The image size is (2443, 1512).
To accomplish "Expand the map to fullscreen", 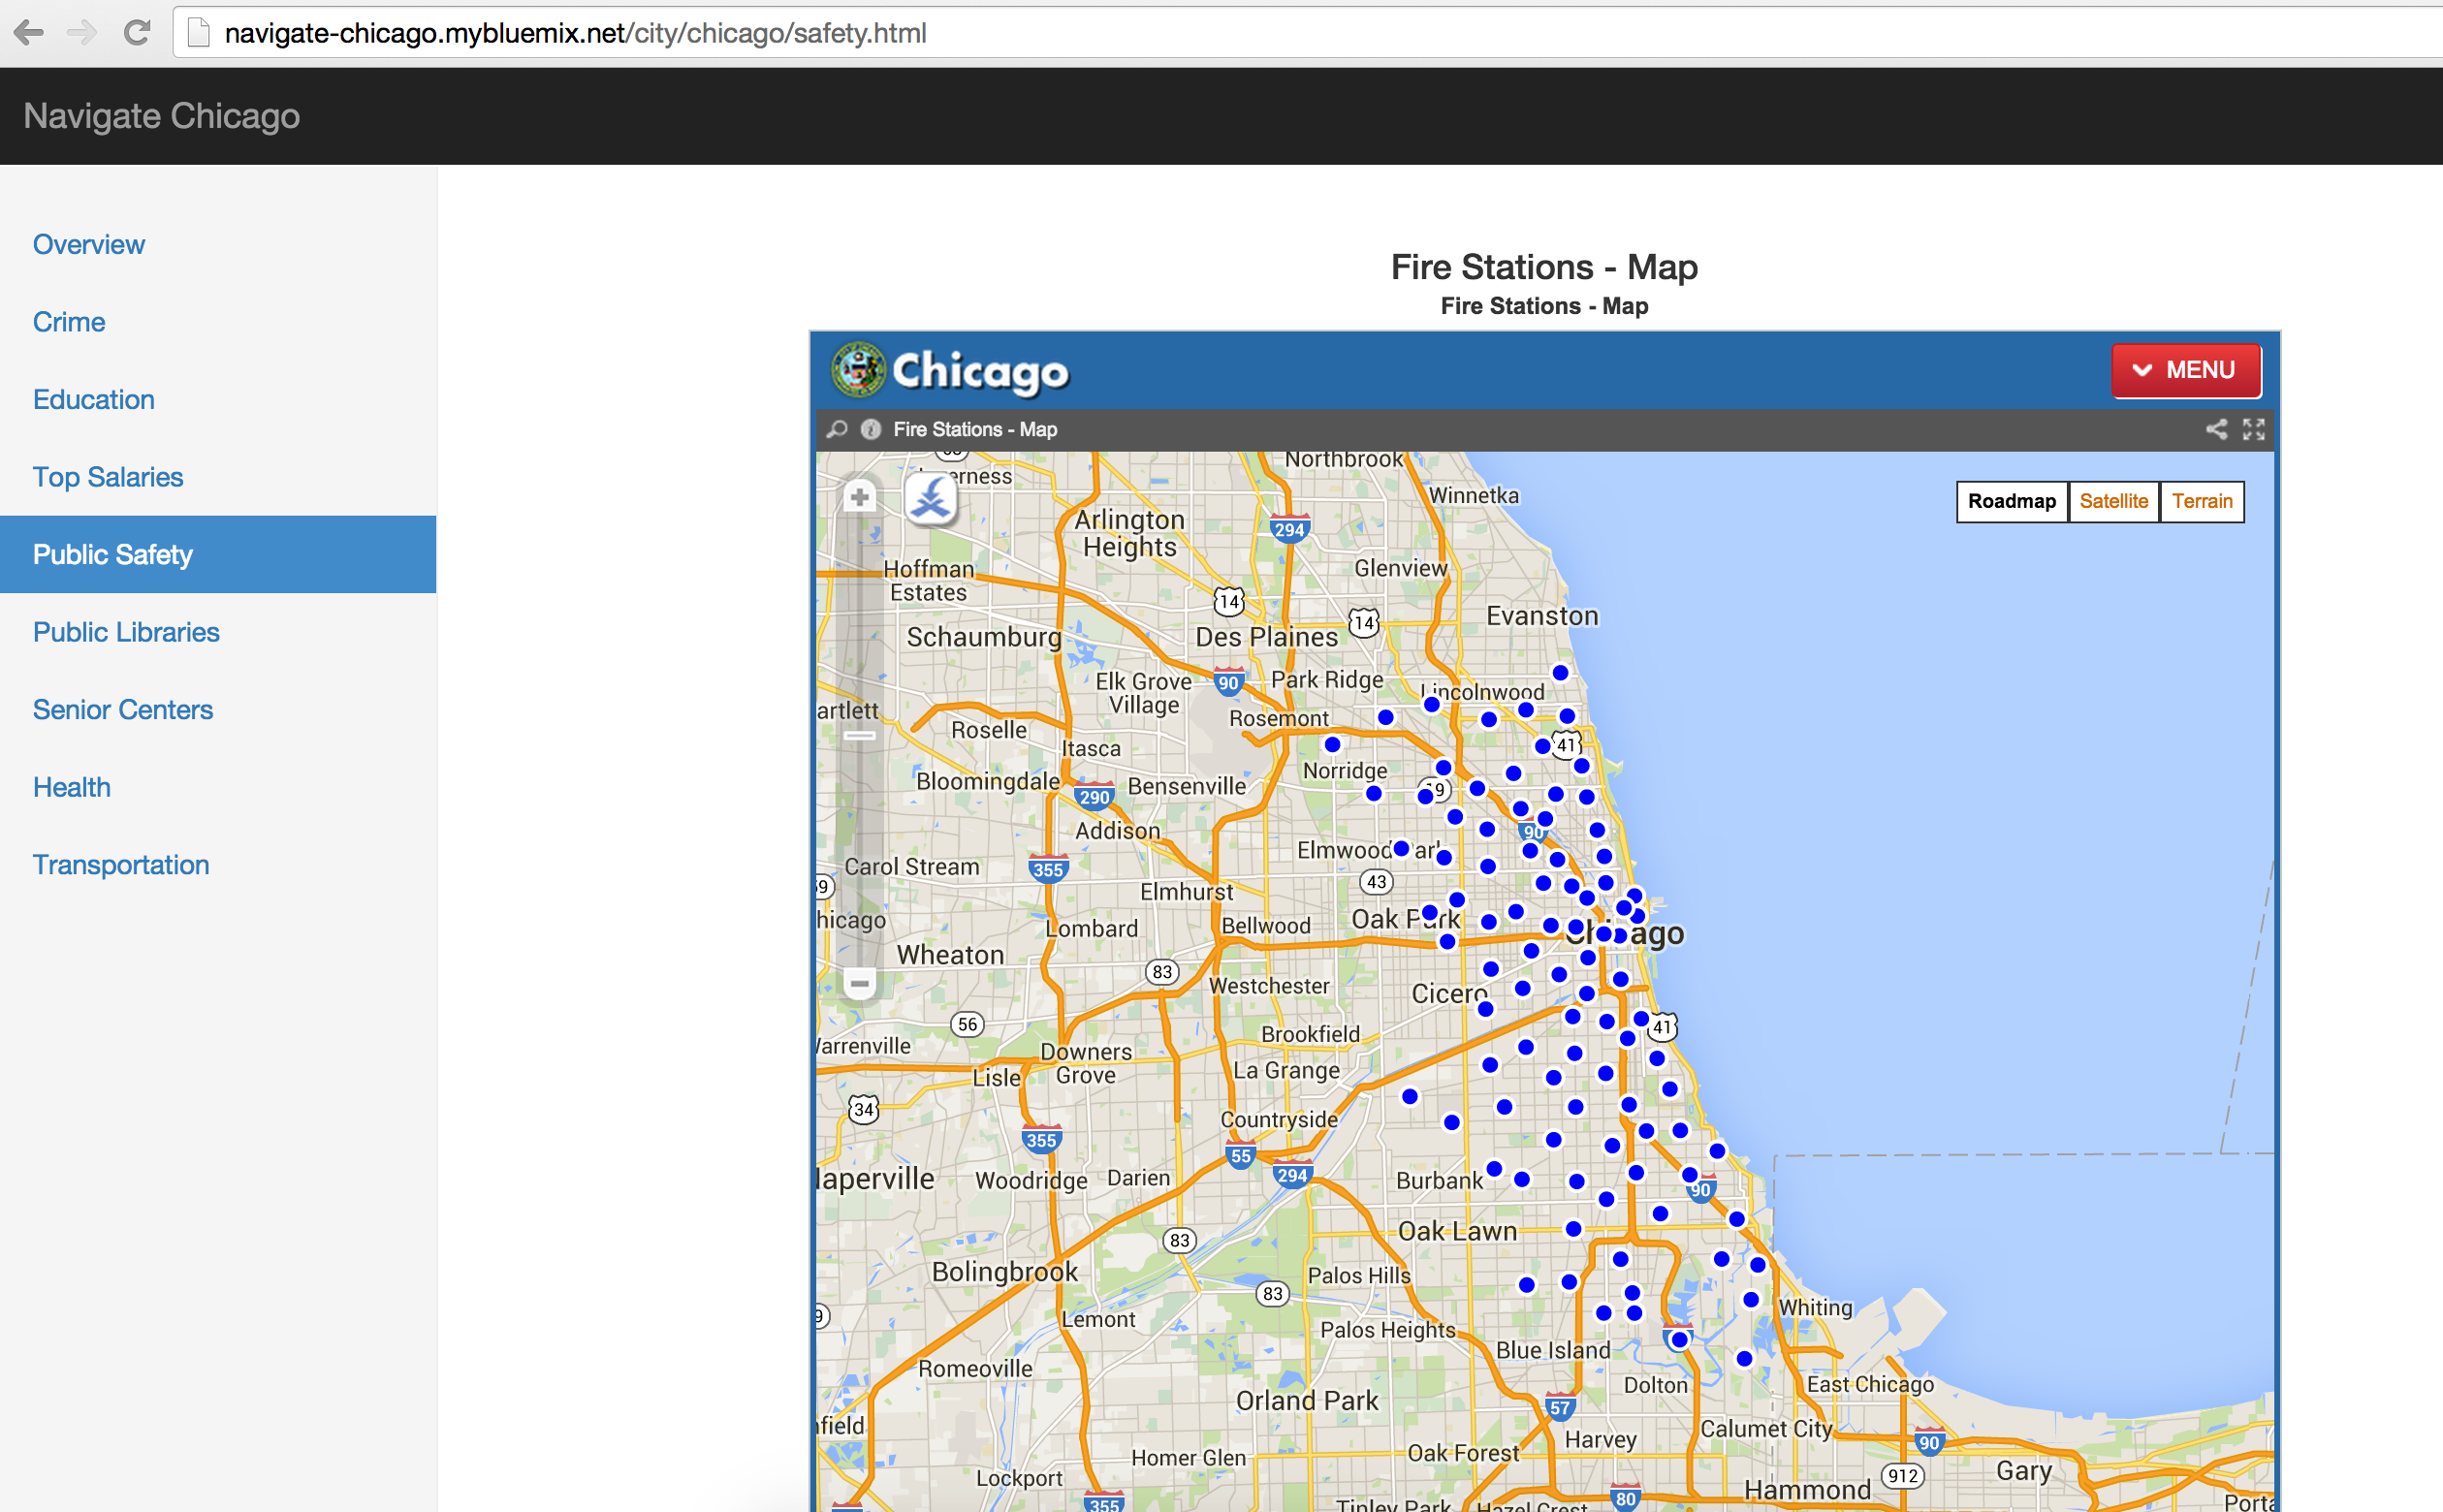I will pos(2253,429).
